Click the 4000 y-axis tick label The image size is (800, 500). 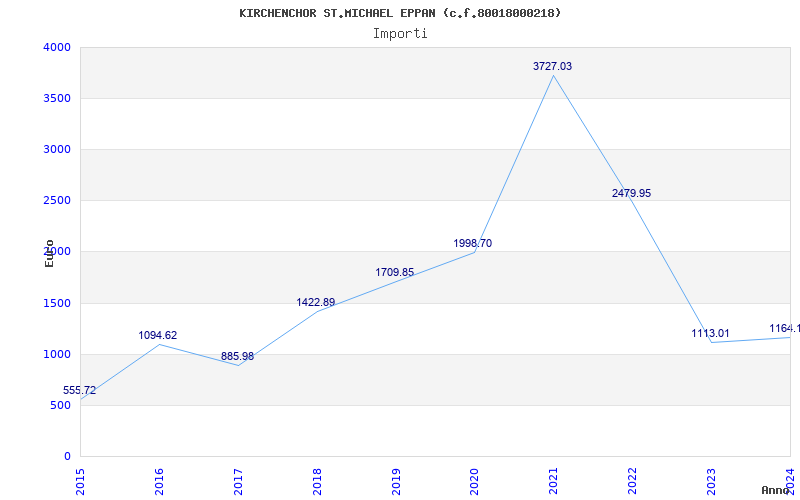coord(57,47)
